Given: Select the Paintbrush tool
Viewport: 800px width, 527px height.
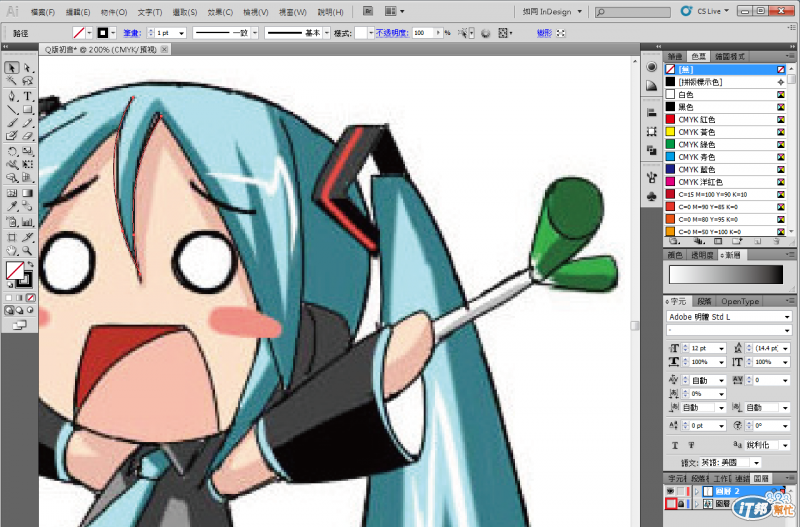Looking at the screenshot, I should pos(12,122).
